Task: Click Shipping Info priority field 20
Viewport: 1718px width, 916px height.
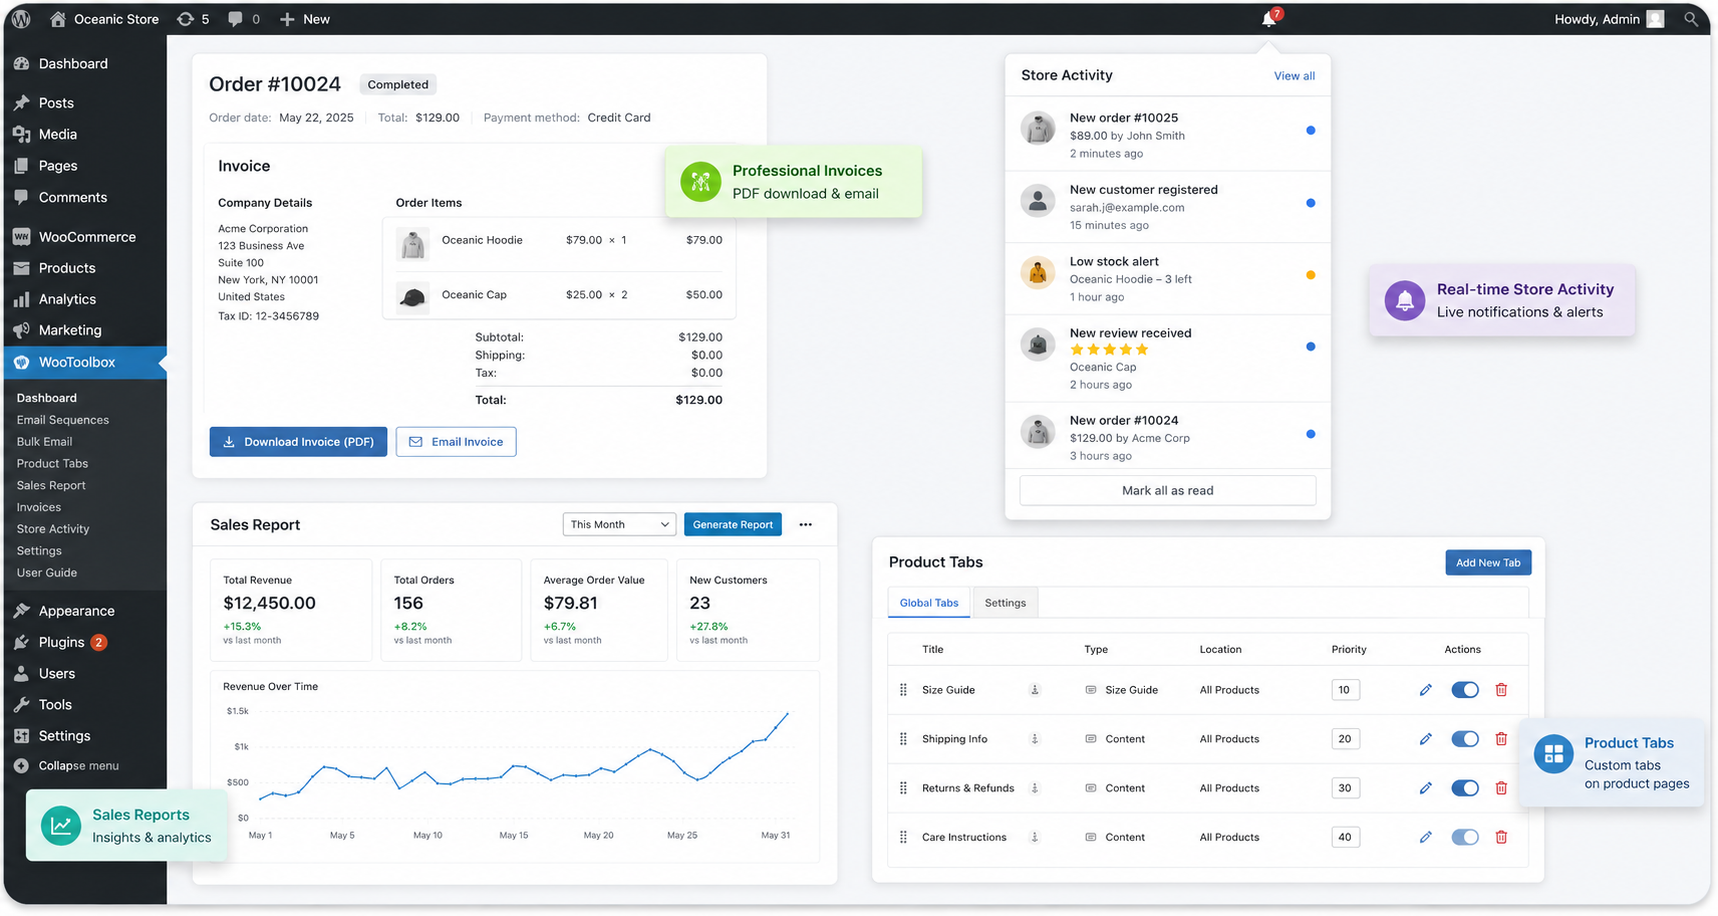Action: (1345, 739)
